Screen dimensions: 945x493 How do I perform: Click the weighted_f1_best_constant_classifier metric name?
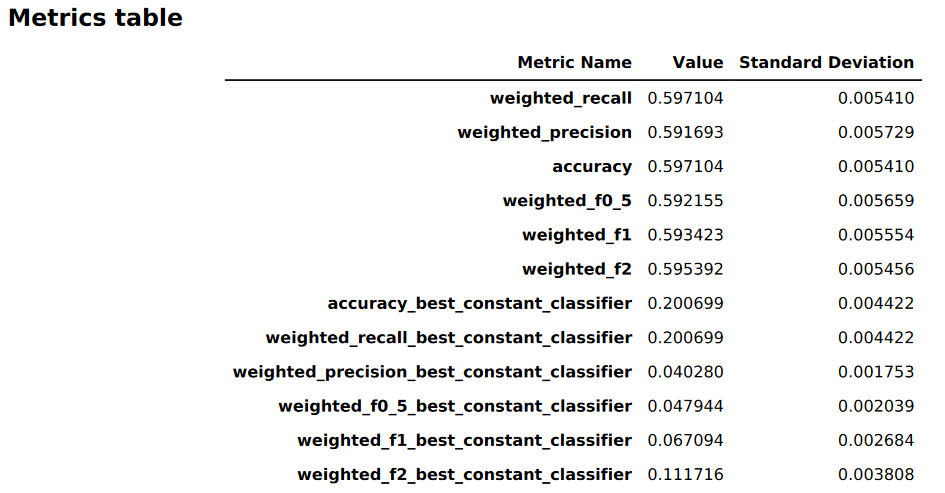tap(464, 440)
